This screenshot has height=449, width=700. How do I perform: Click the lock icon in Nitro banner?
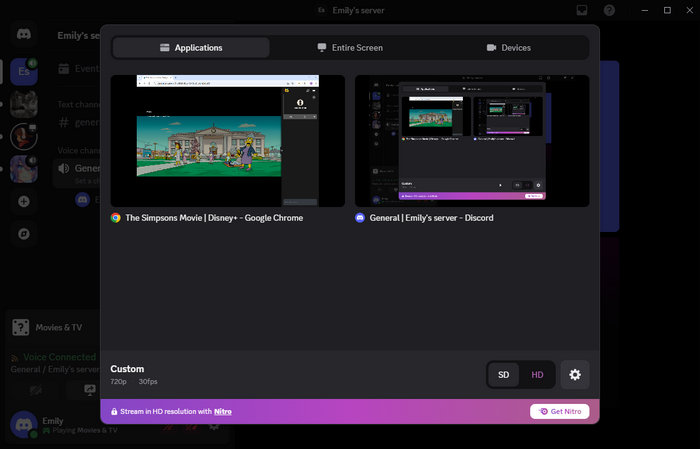[x=114, y=412]
